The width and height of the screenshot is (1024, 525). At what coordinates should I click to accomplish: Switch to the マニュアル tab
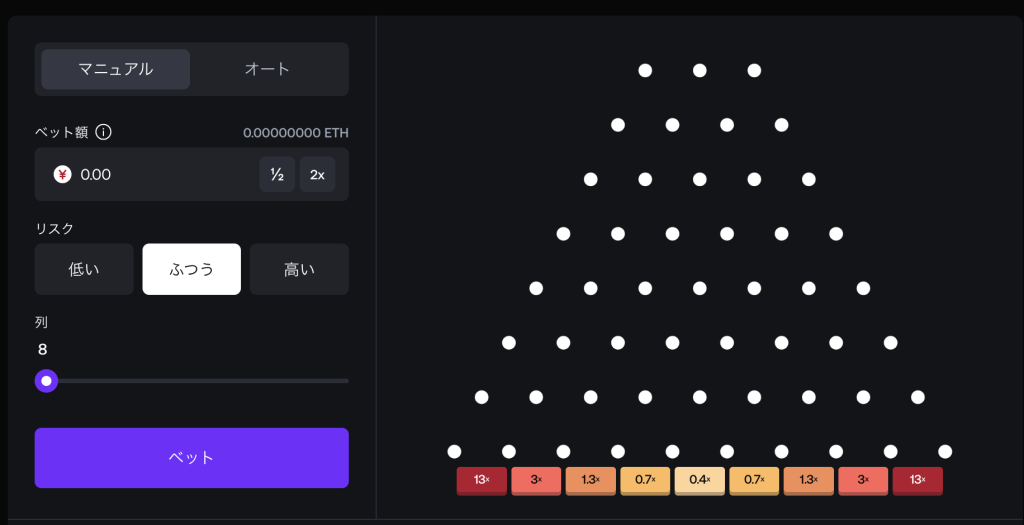click(x=116, y=69)
